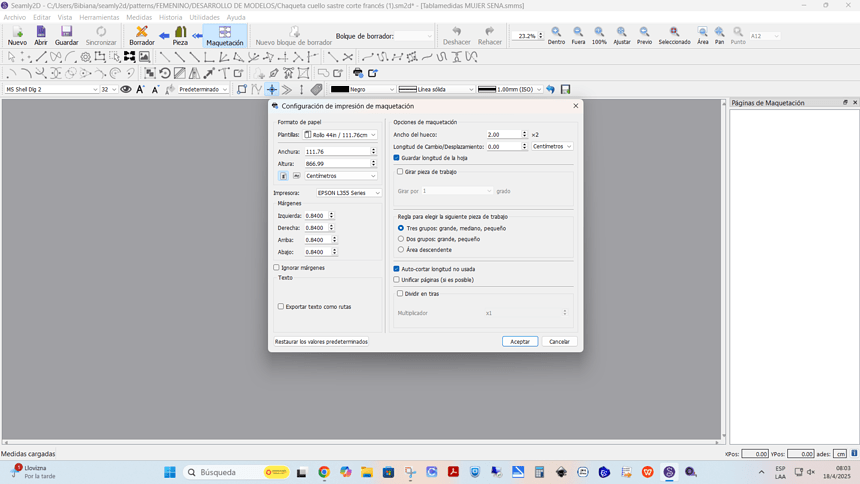Select portrait paper orientation button
Screen dimensions: 860x484
283,176
